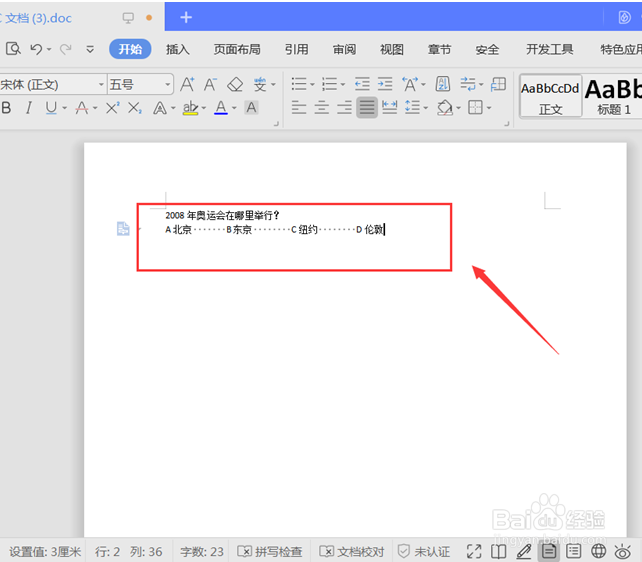Viewport: 642px width, 562px height.
Task: Expand the 五号 font size dropdown
Action: point(168,85)
